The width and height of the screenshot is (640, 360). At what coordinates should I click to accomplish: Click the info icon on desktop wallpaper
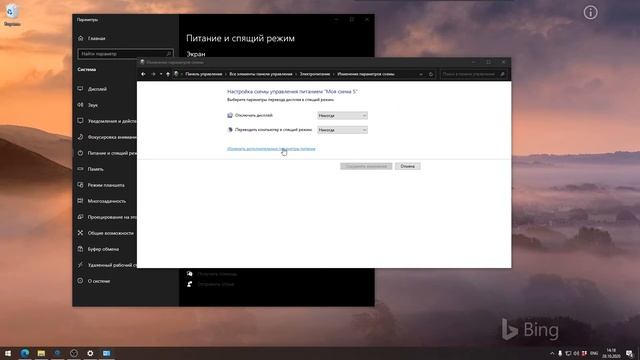point(590,13)
